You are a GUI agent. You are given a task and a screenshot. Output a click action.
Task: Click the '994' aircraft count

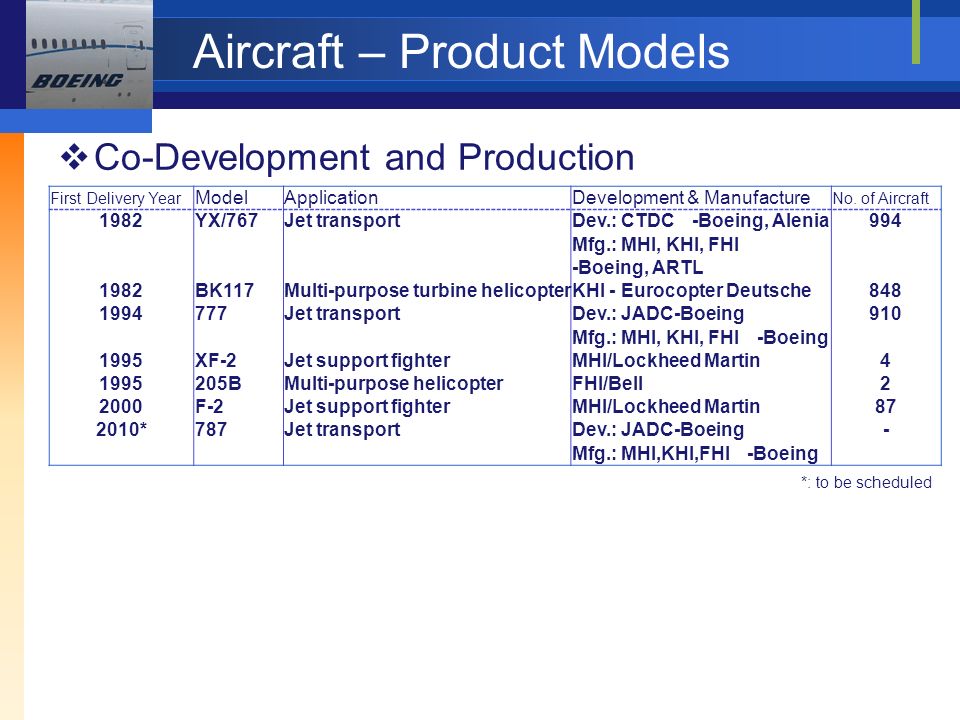[885, 220]
